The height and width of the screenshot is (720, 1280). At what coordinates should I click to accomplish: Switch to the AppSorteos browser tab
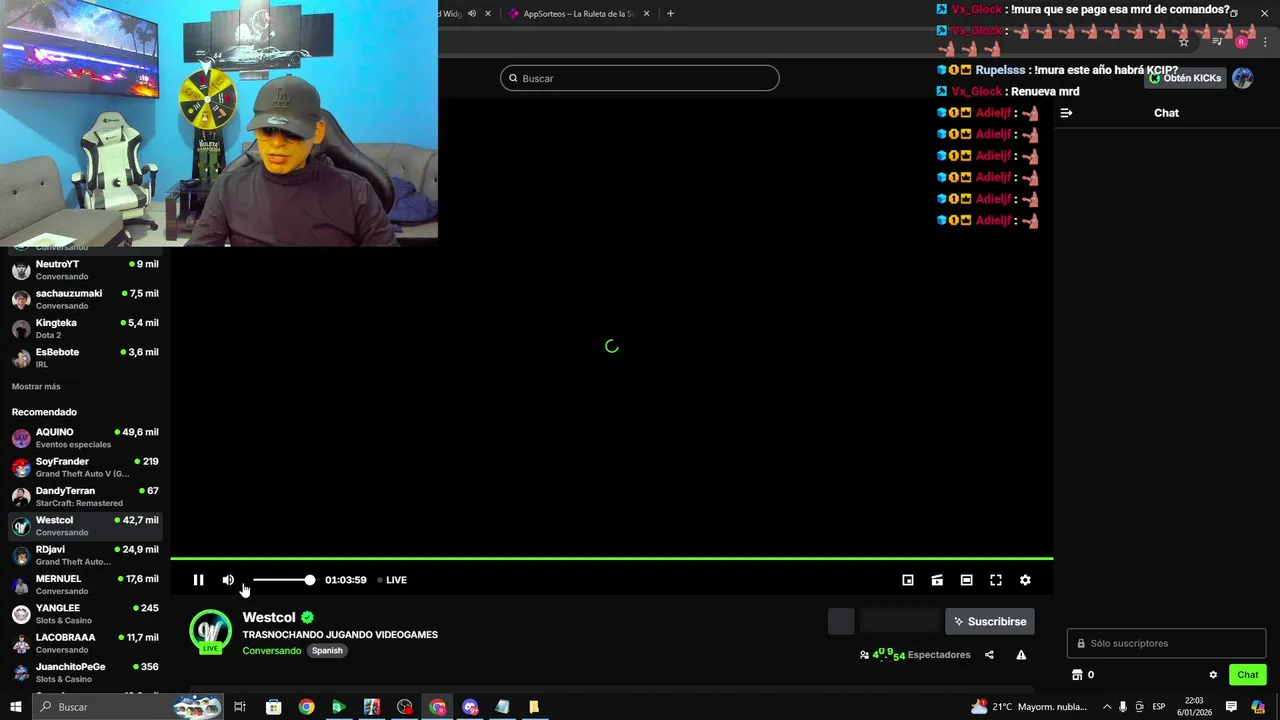578,14
